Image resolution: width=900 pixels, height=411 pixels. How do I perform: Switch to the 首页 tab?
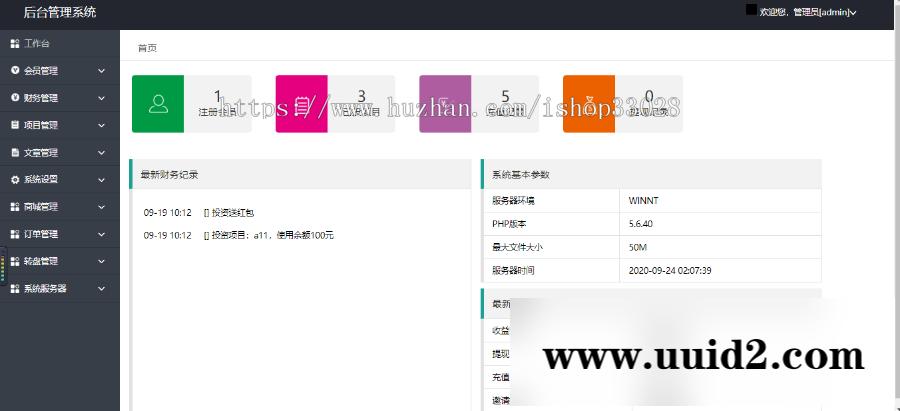[148, 48]
